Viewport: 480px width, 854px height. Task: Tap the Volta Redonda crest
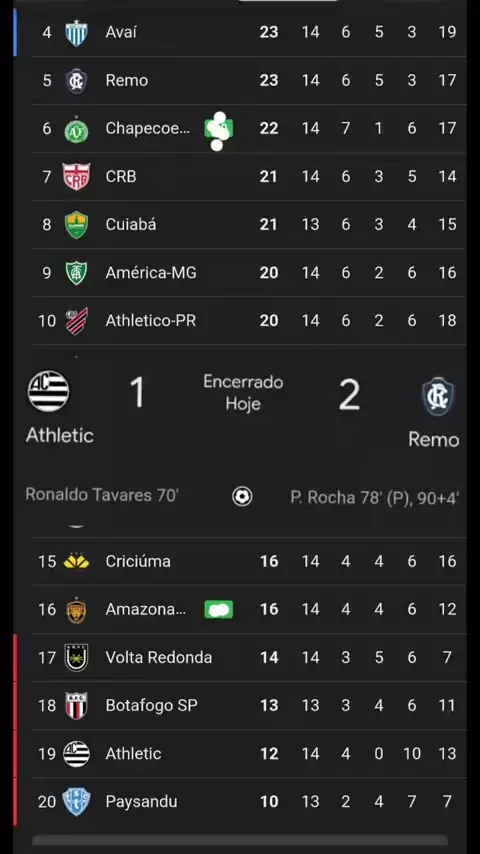click(76, 657)
